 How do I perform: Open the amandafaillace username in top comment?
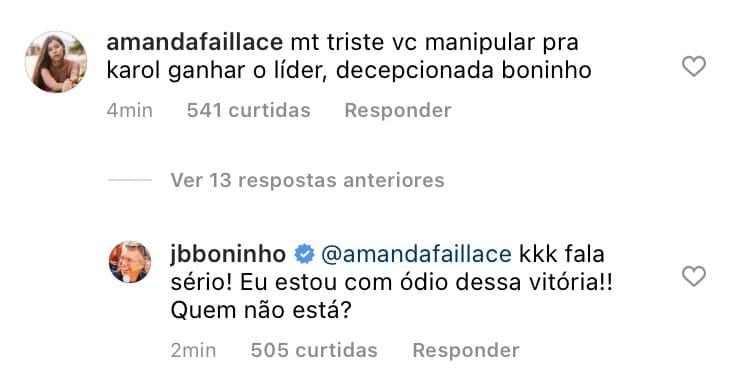[x=195, y=42]
